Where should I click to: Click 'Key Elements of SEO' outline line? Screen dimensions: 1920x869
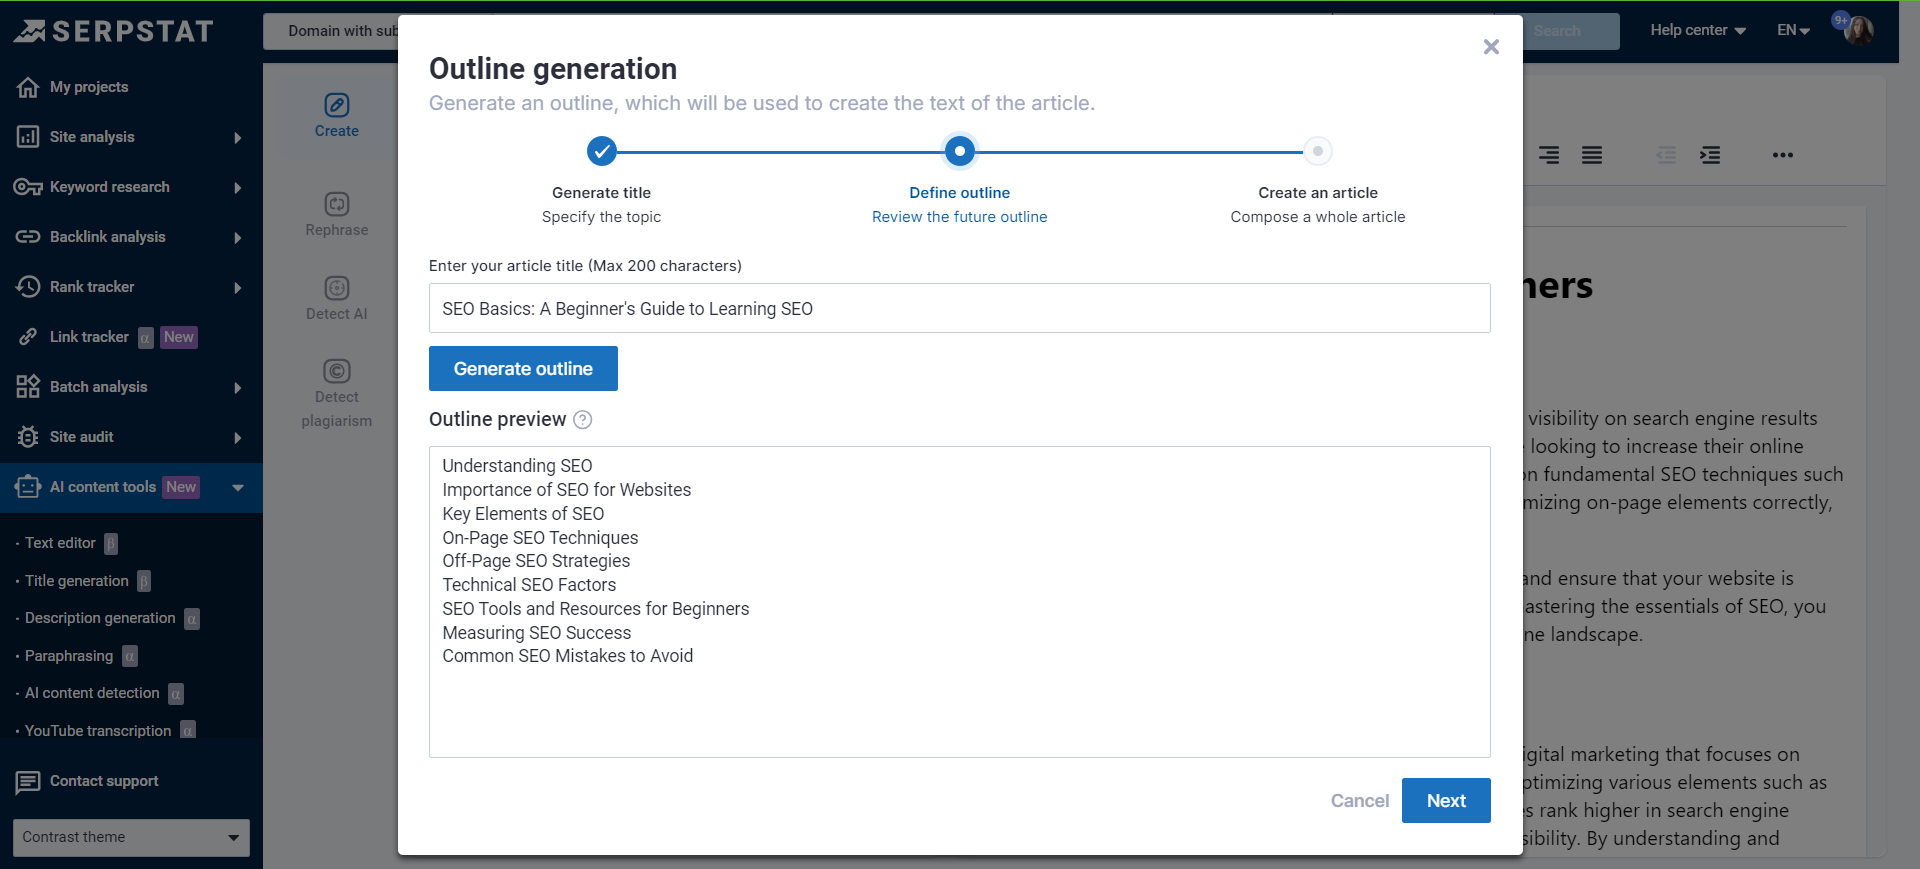point(523,514)
